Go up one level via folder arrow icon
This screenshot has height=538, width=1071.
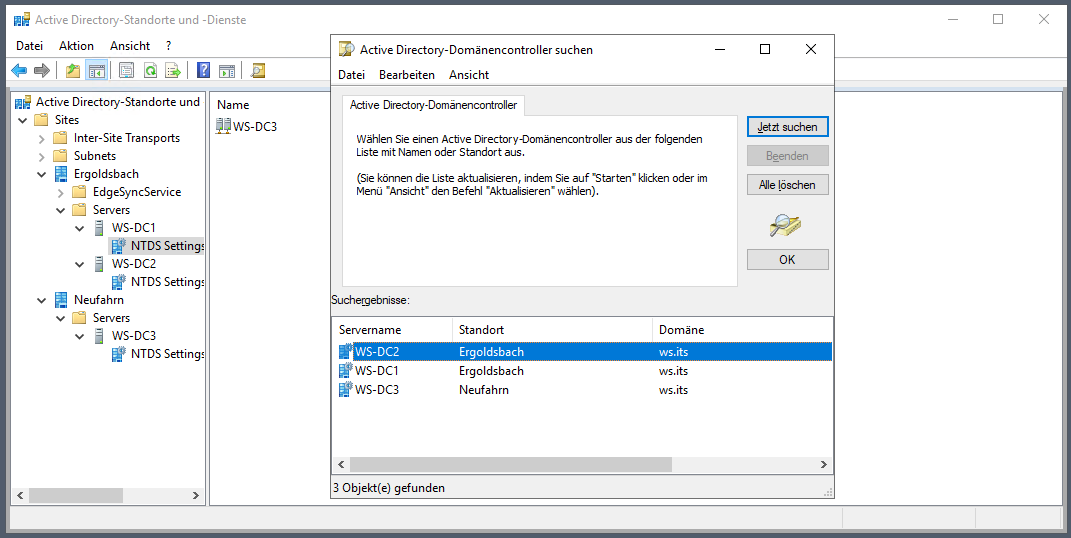[72, 70]
